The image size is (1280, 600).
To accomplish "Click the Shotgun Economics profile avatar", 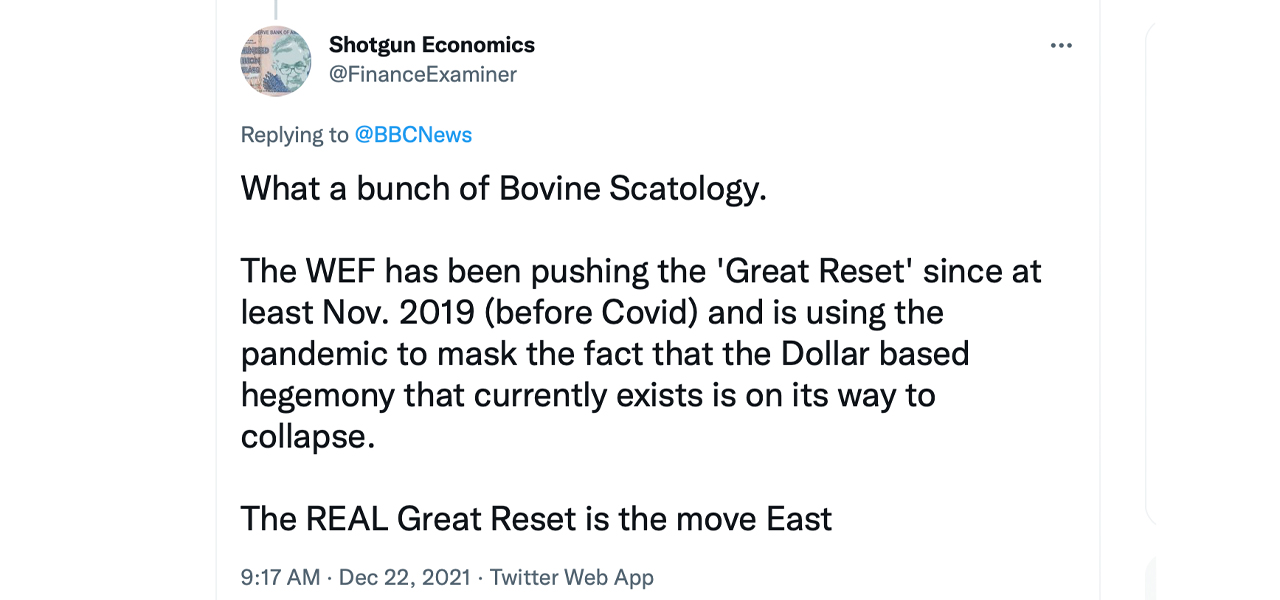I will point(276,61).
